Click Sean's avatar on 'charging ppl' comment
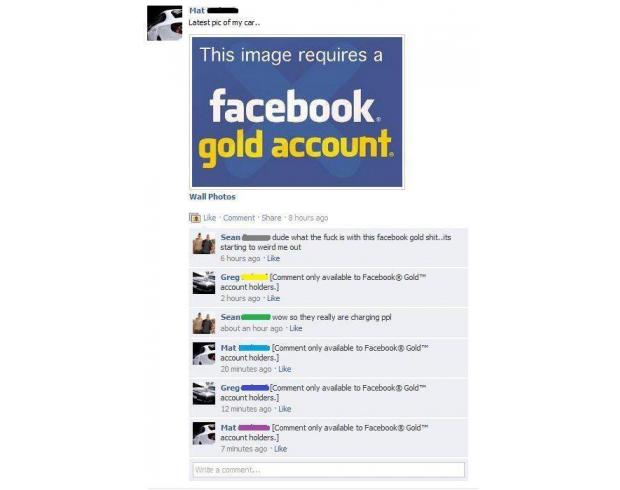 204,323
